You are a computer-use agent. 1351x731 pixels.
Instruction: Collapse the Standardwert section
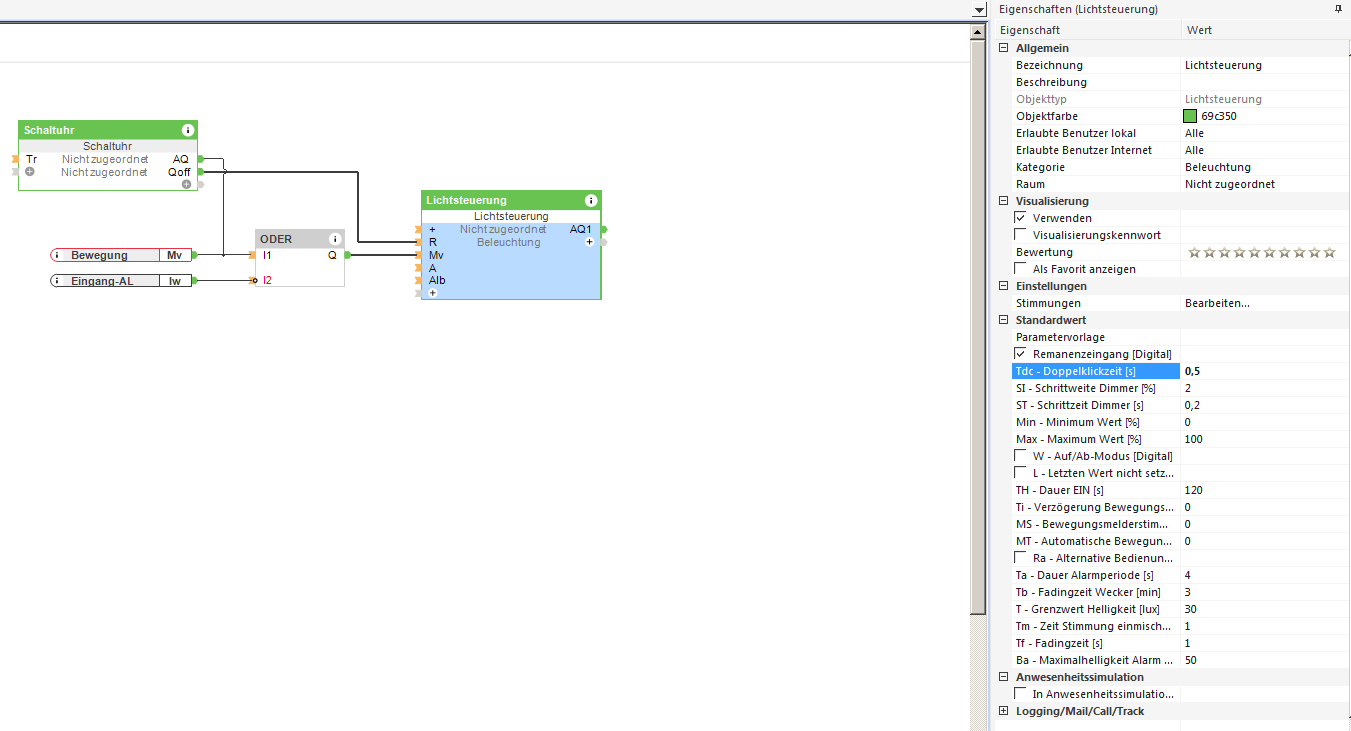click(x=1004, y=320)
